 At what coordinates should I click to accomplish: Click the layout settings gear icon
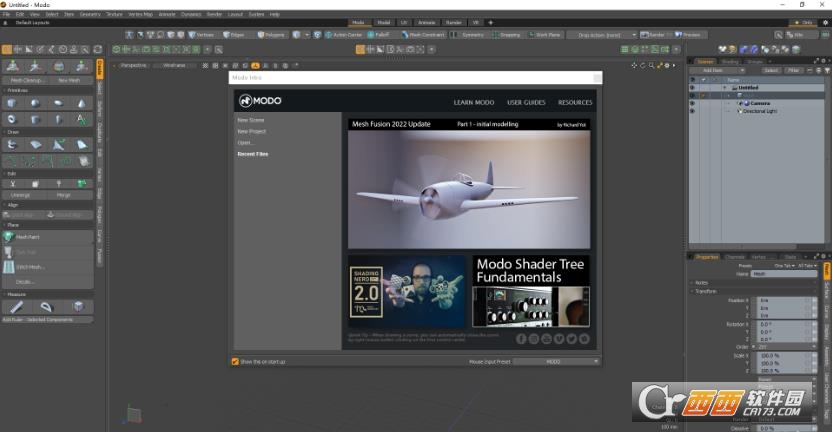coord(826,23)
